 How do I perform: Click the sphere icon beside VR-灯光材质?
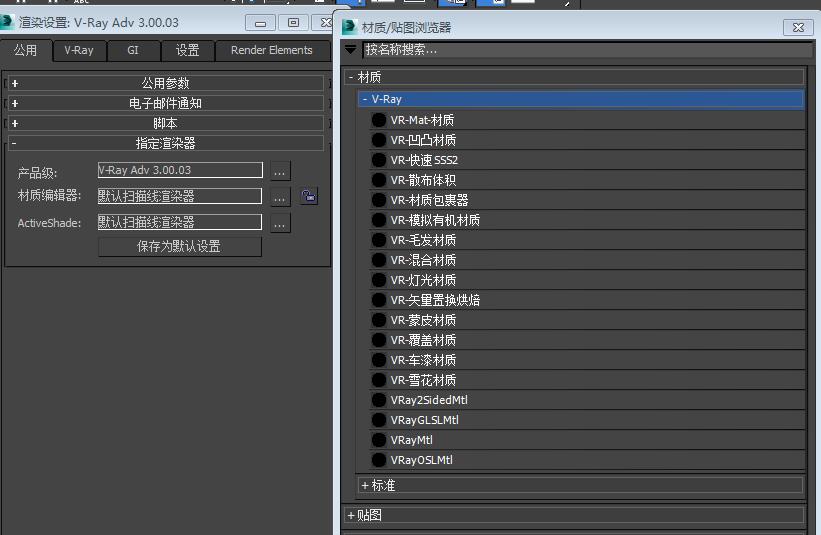point(379,280)
